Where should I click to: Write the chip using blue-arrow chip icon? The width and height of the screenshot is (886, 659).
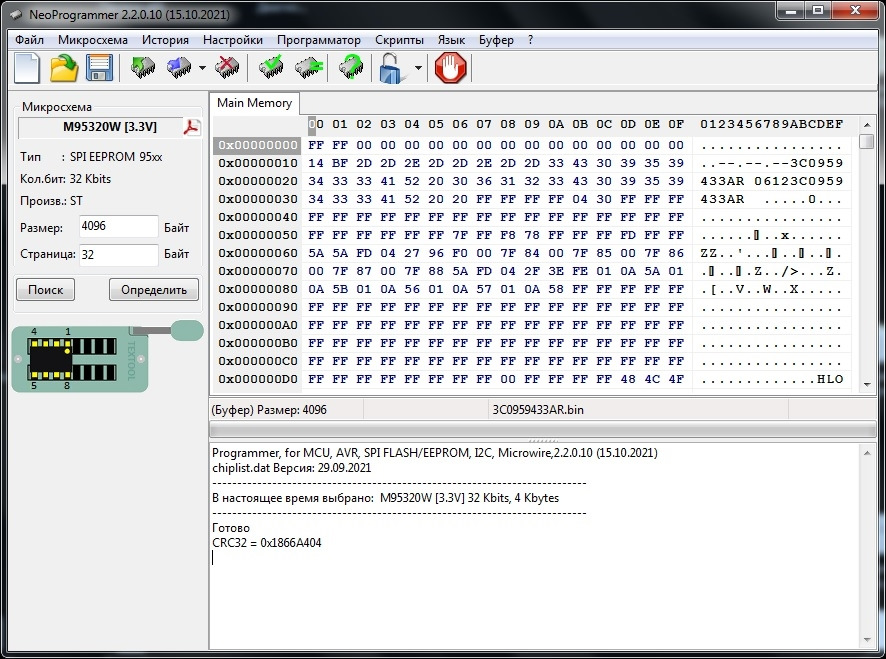coord(179,68)
